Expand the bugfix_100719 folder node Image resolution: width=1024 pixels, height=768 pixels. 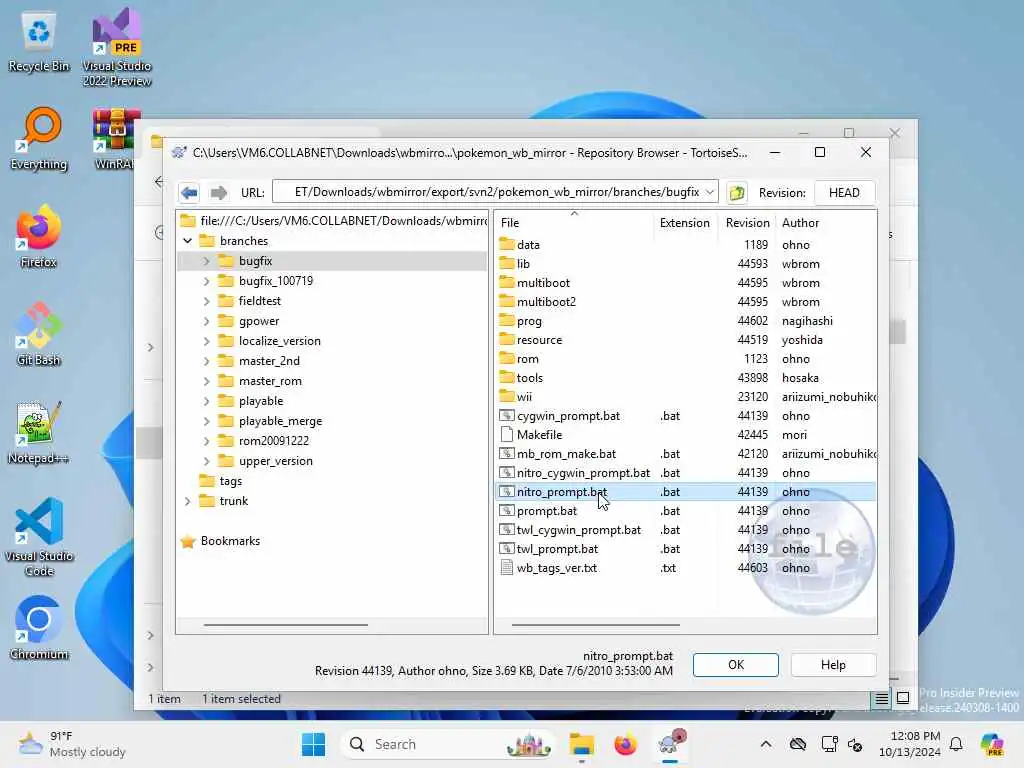[x=206, y=281]
